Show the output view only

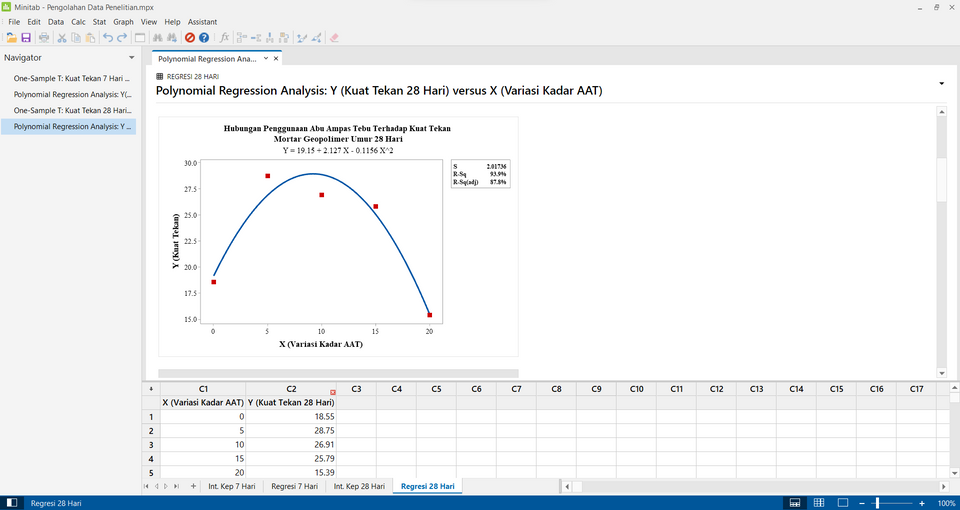coord(843,503)
